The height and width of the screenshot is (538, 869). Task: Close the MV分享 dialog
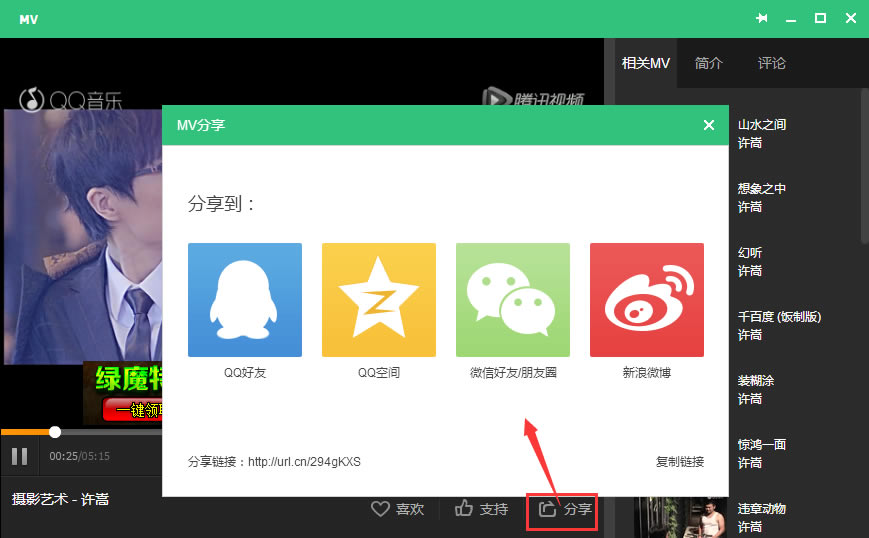click(x=708, y=125)
